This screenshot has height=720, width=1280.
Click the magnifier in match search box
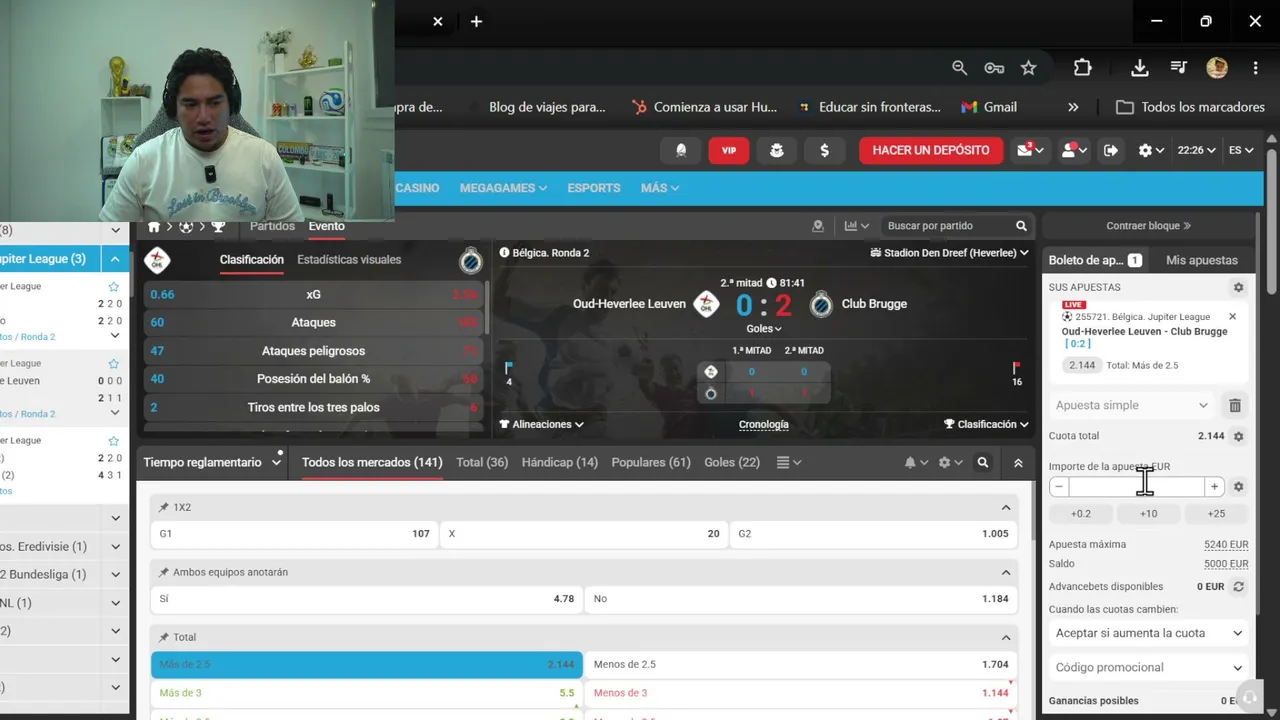pyautogui.click(x=1021, y=226)
